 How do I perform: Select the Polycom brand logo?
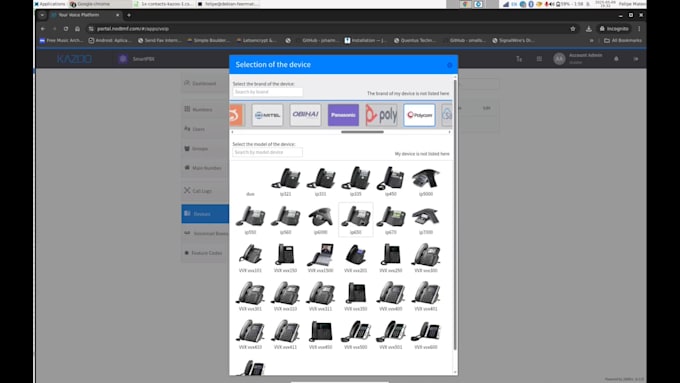(419, 115)
